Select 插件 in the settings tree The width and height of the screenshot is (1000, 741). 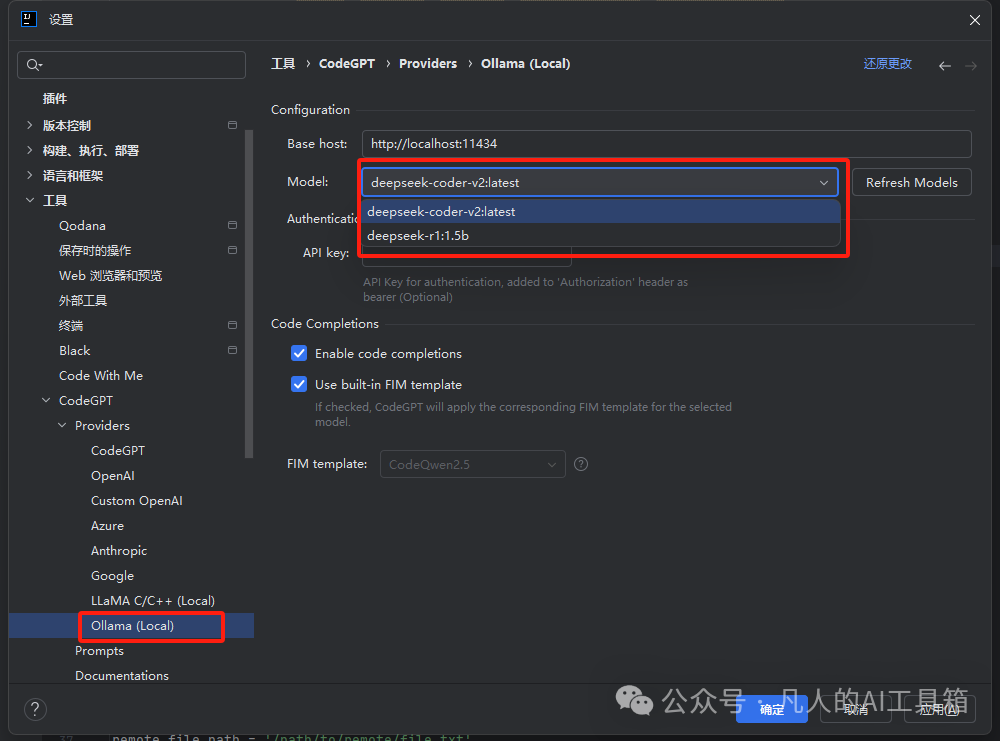click(x=55, y=99)
